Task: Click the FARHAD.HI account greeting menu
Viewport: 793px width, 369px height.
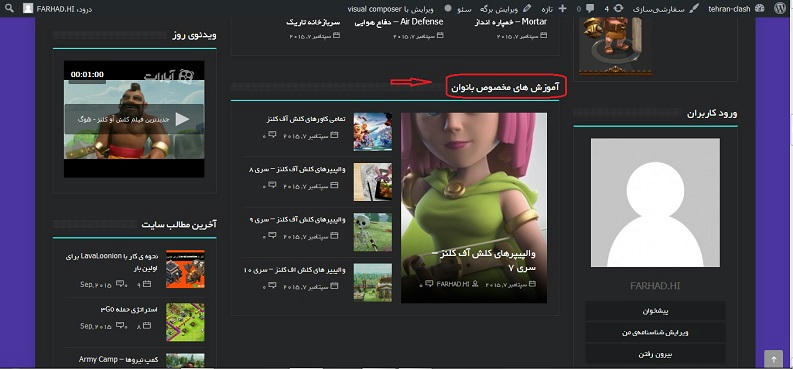Action: click(58, 9)
